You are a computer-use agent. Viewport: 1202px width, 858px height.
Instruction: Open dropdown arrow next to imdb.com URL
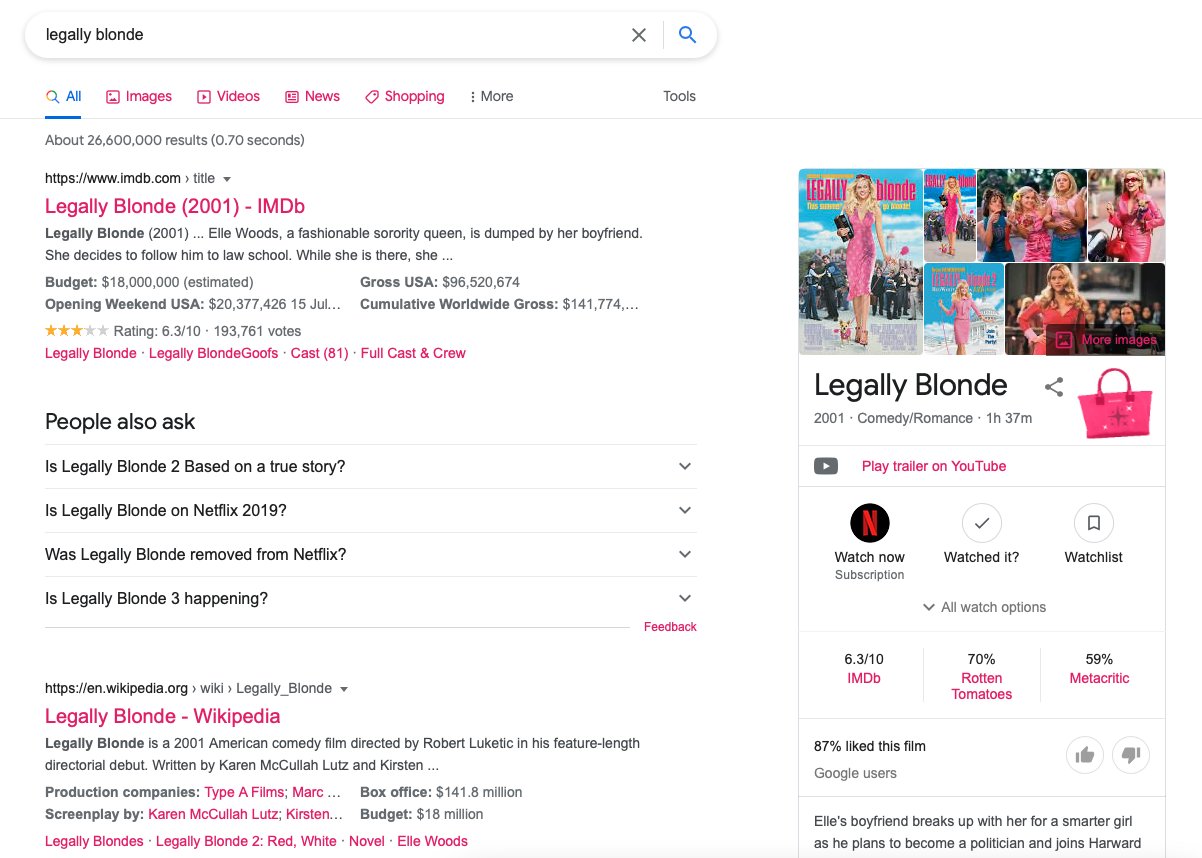pyautogui.click(x=227, y=179)
